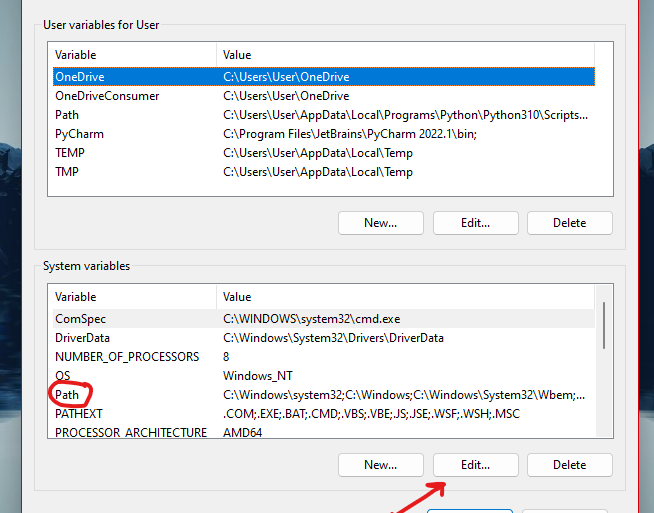
Task: Select the ComSpec system variable
Action: tap(324, 319)
